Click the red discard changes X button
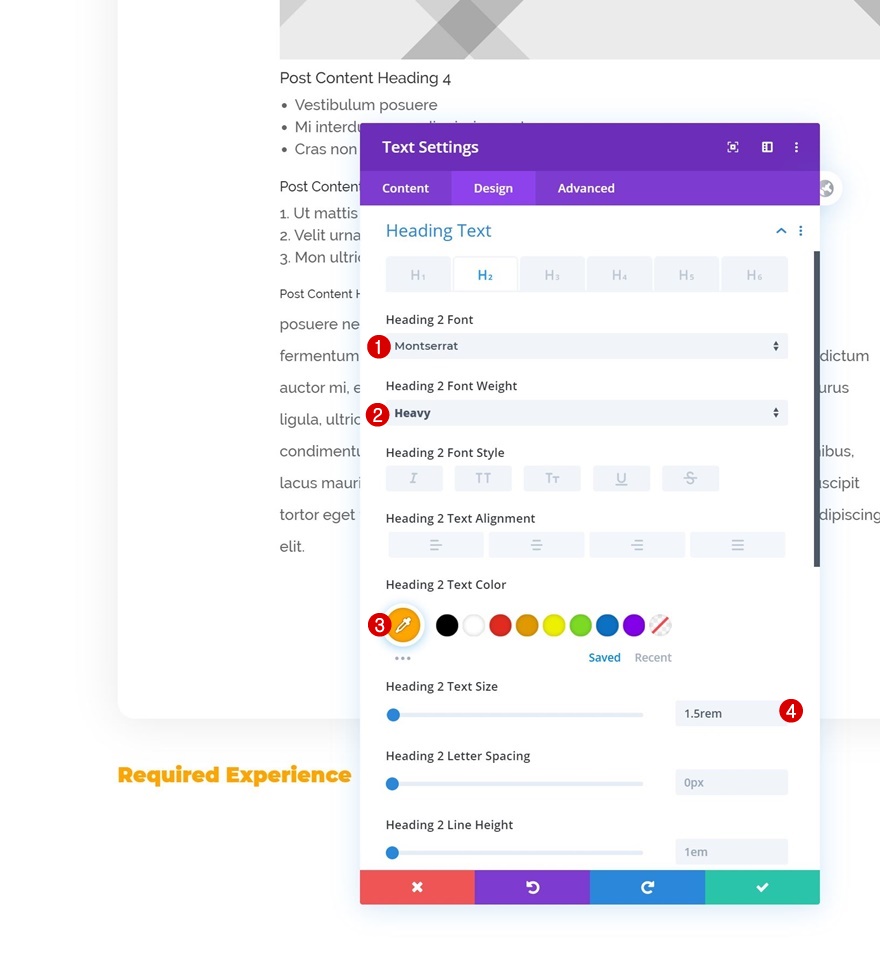This screenshot has height=956, width=880. [x=417, y=887]
